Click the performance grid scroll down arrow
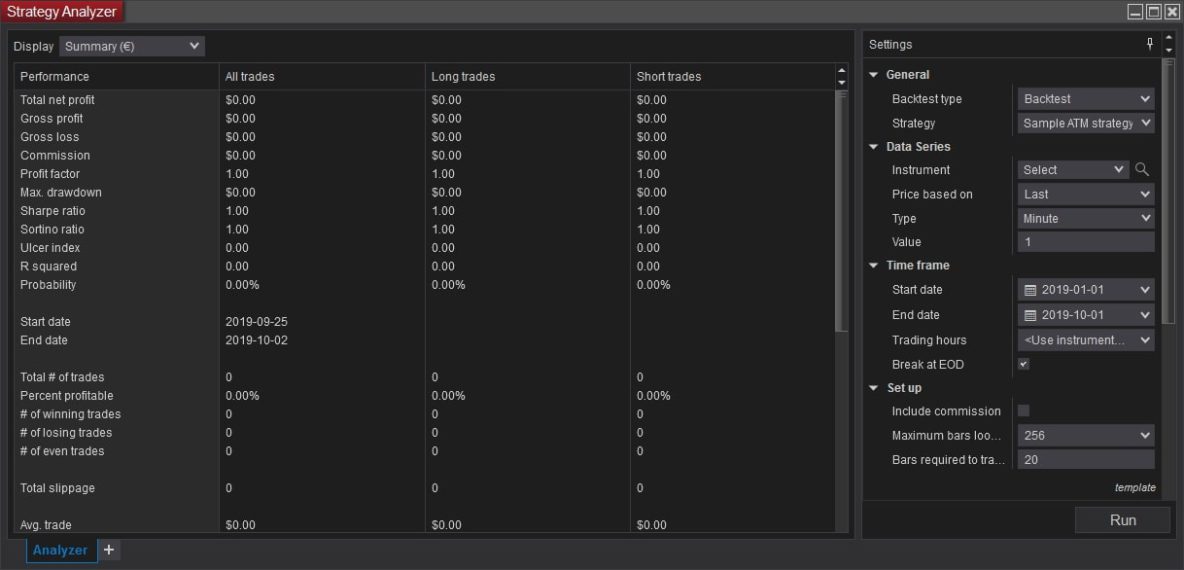Image resolution: width=1184 pixels, height=570 pixels. (x=842, y=82)
